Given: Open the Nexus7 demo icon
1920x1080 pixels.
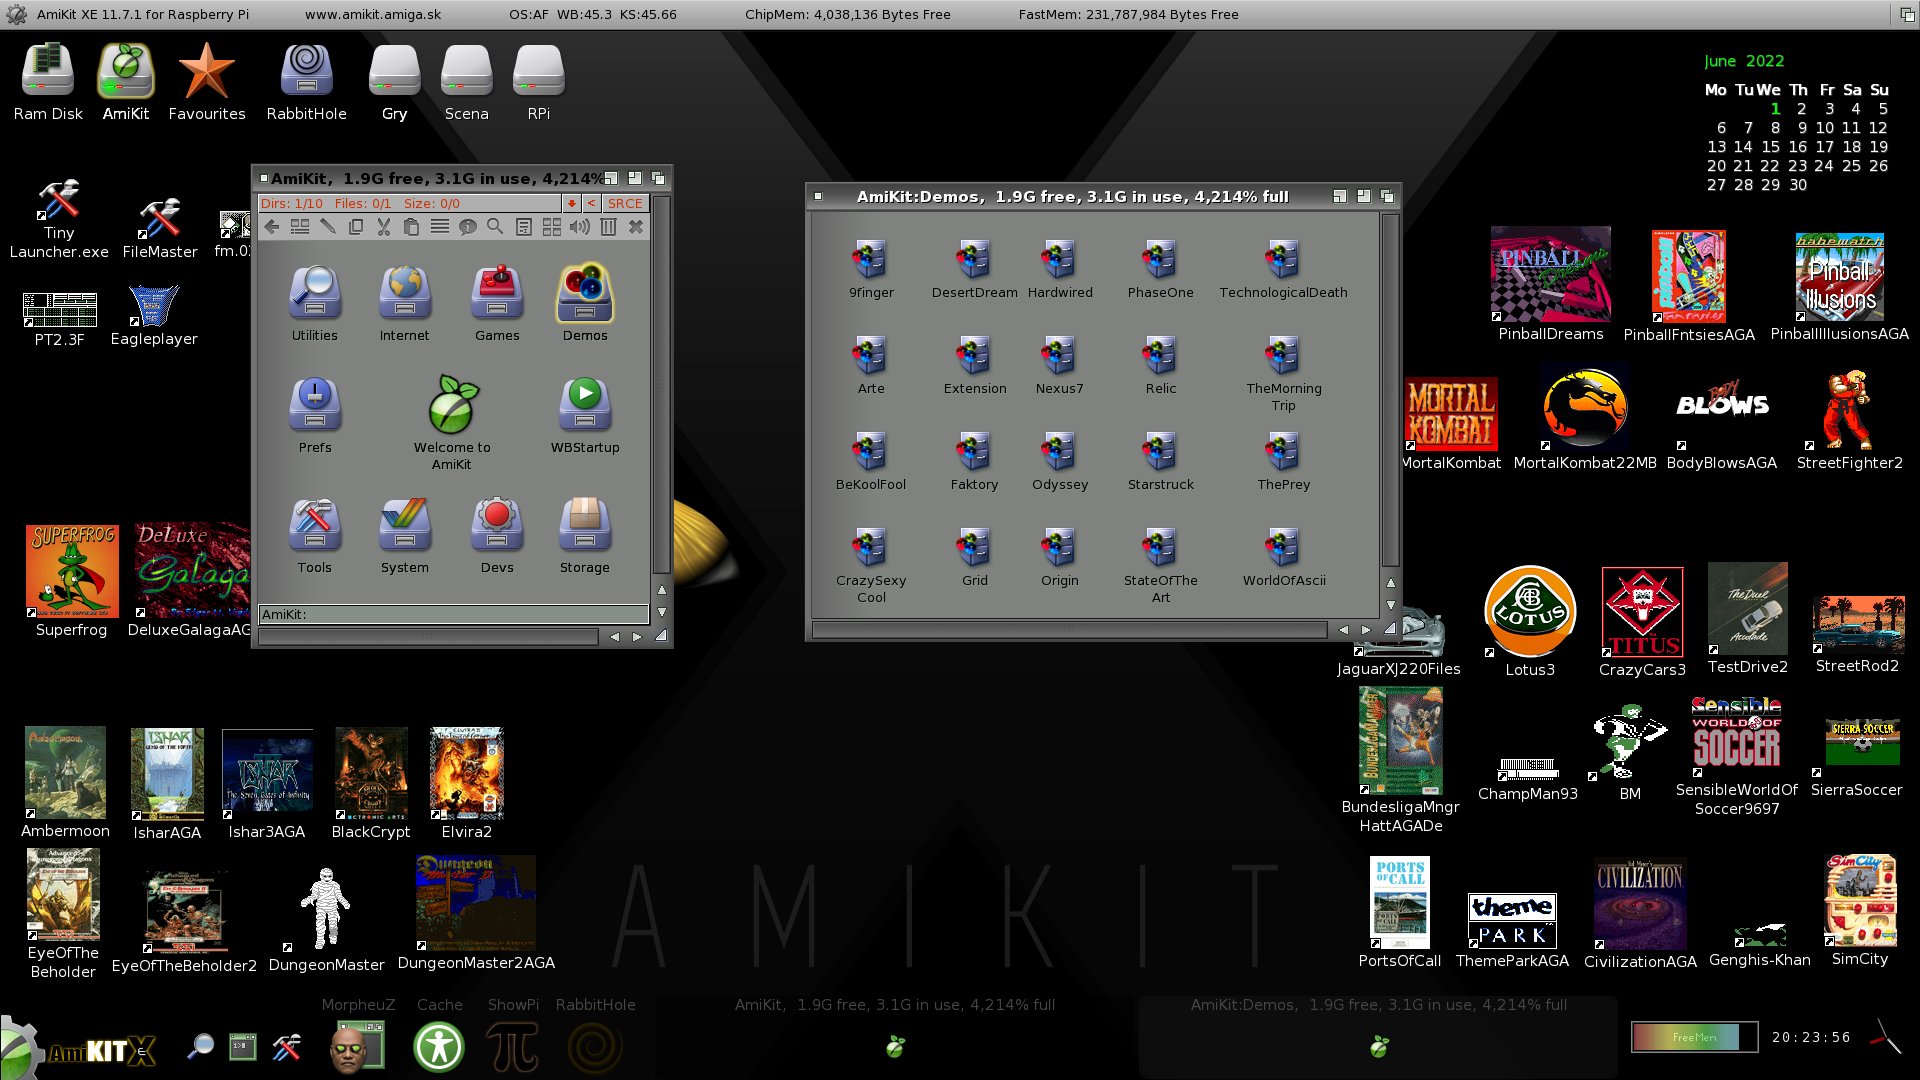Looking at the screenshot, I should tap(1060, 365).
